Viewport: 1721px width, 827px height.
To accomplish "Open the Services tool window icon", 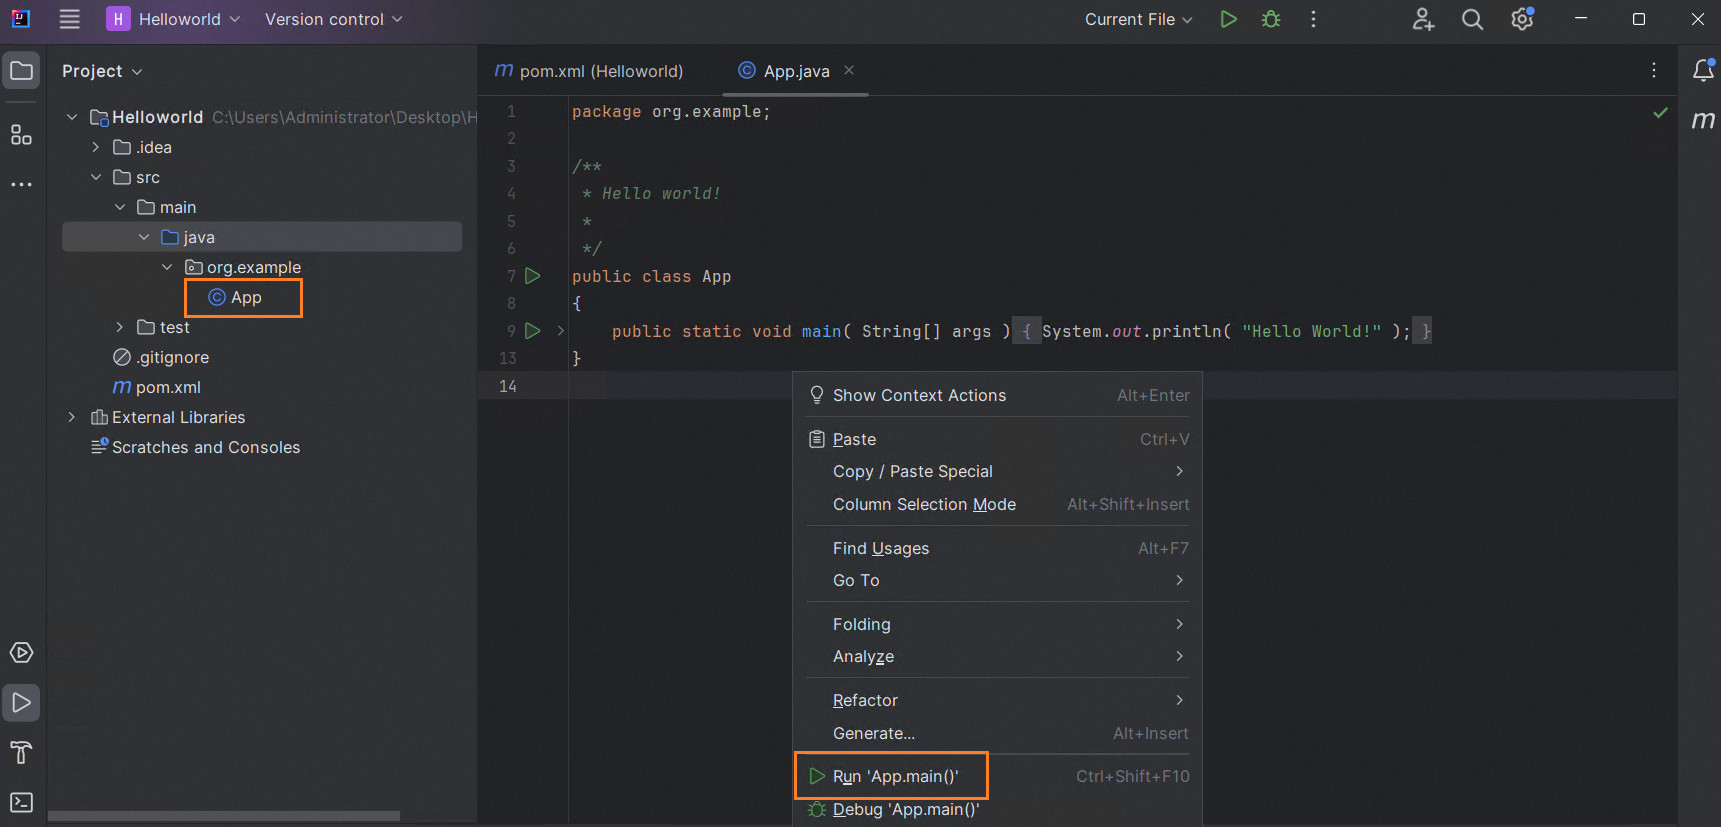I will coord(21,653).
